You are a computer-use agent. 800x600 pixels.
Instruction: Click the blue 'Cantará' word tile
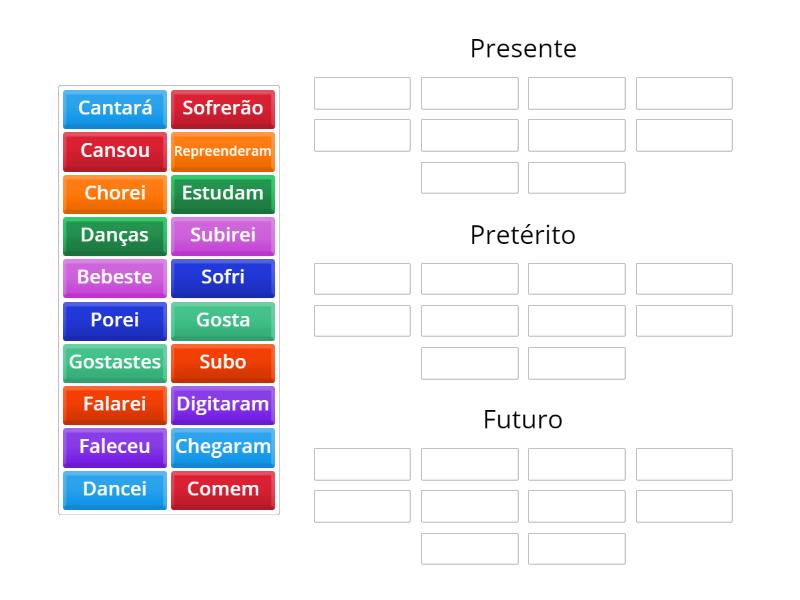[115, 108]
